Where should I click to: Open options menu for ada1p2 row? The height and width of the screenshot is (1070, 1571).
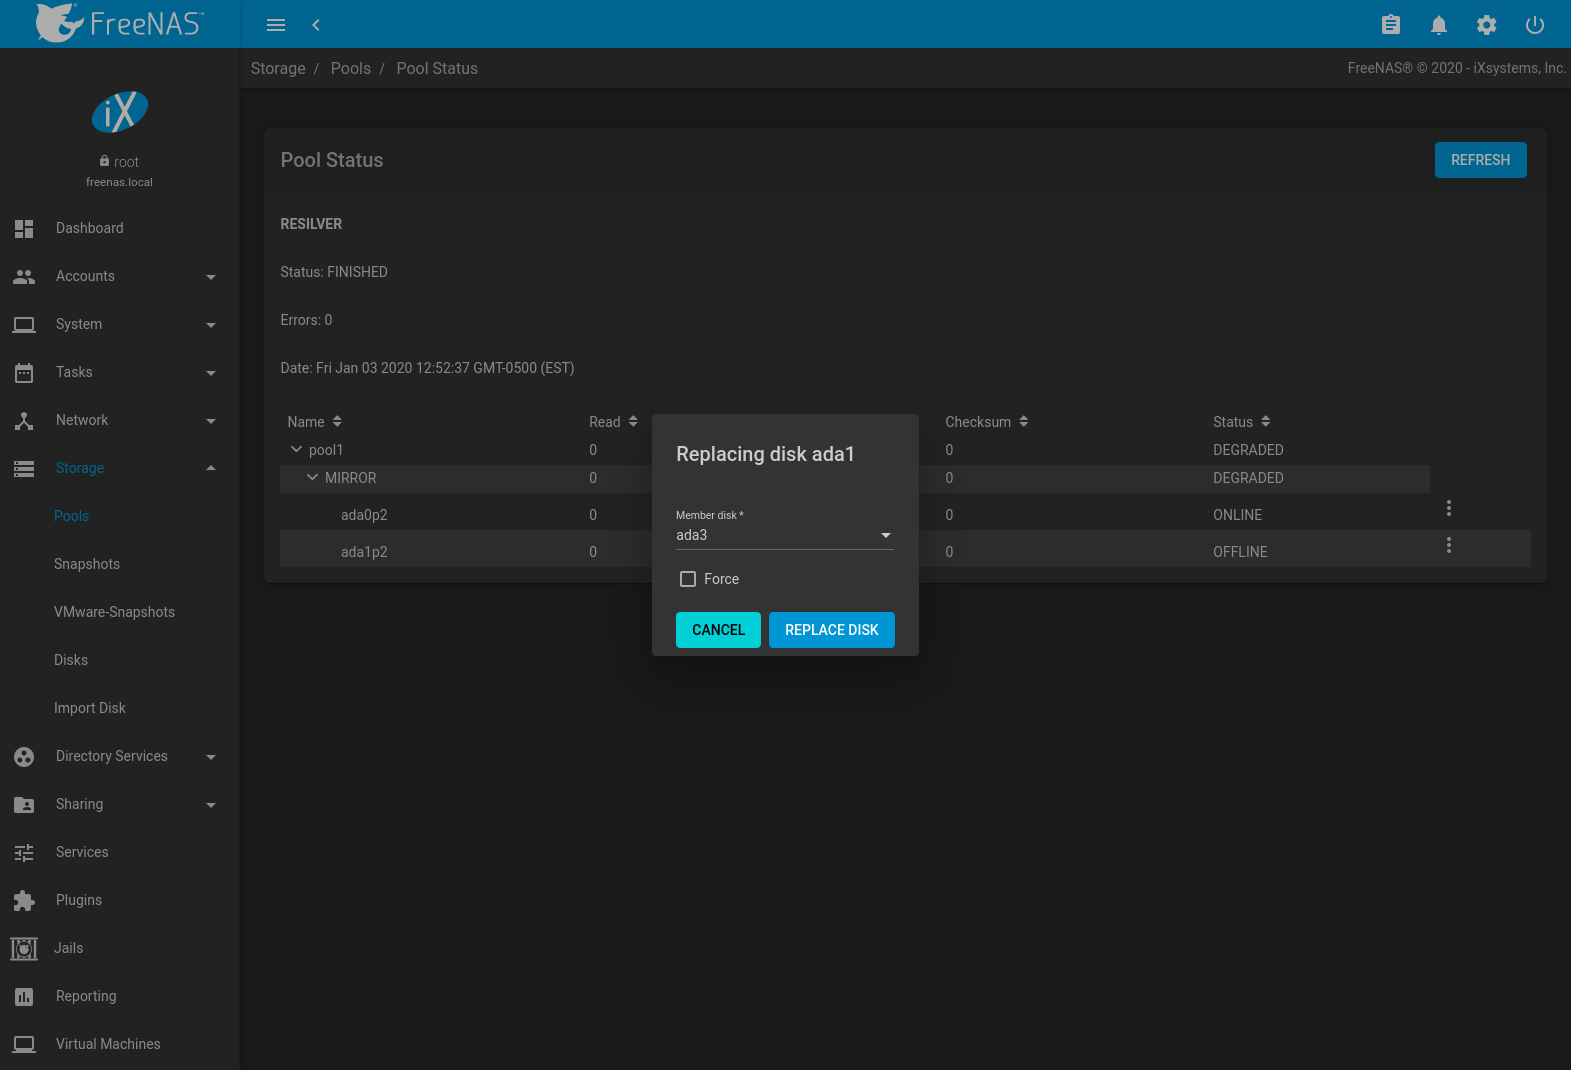(x=1448, y=545)
